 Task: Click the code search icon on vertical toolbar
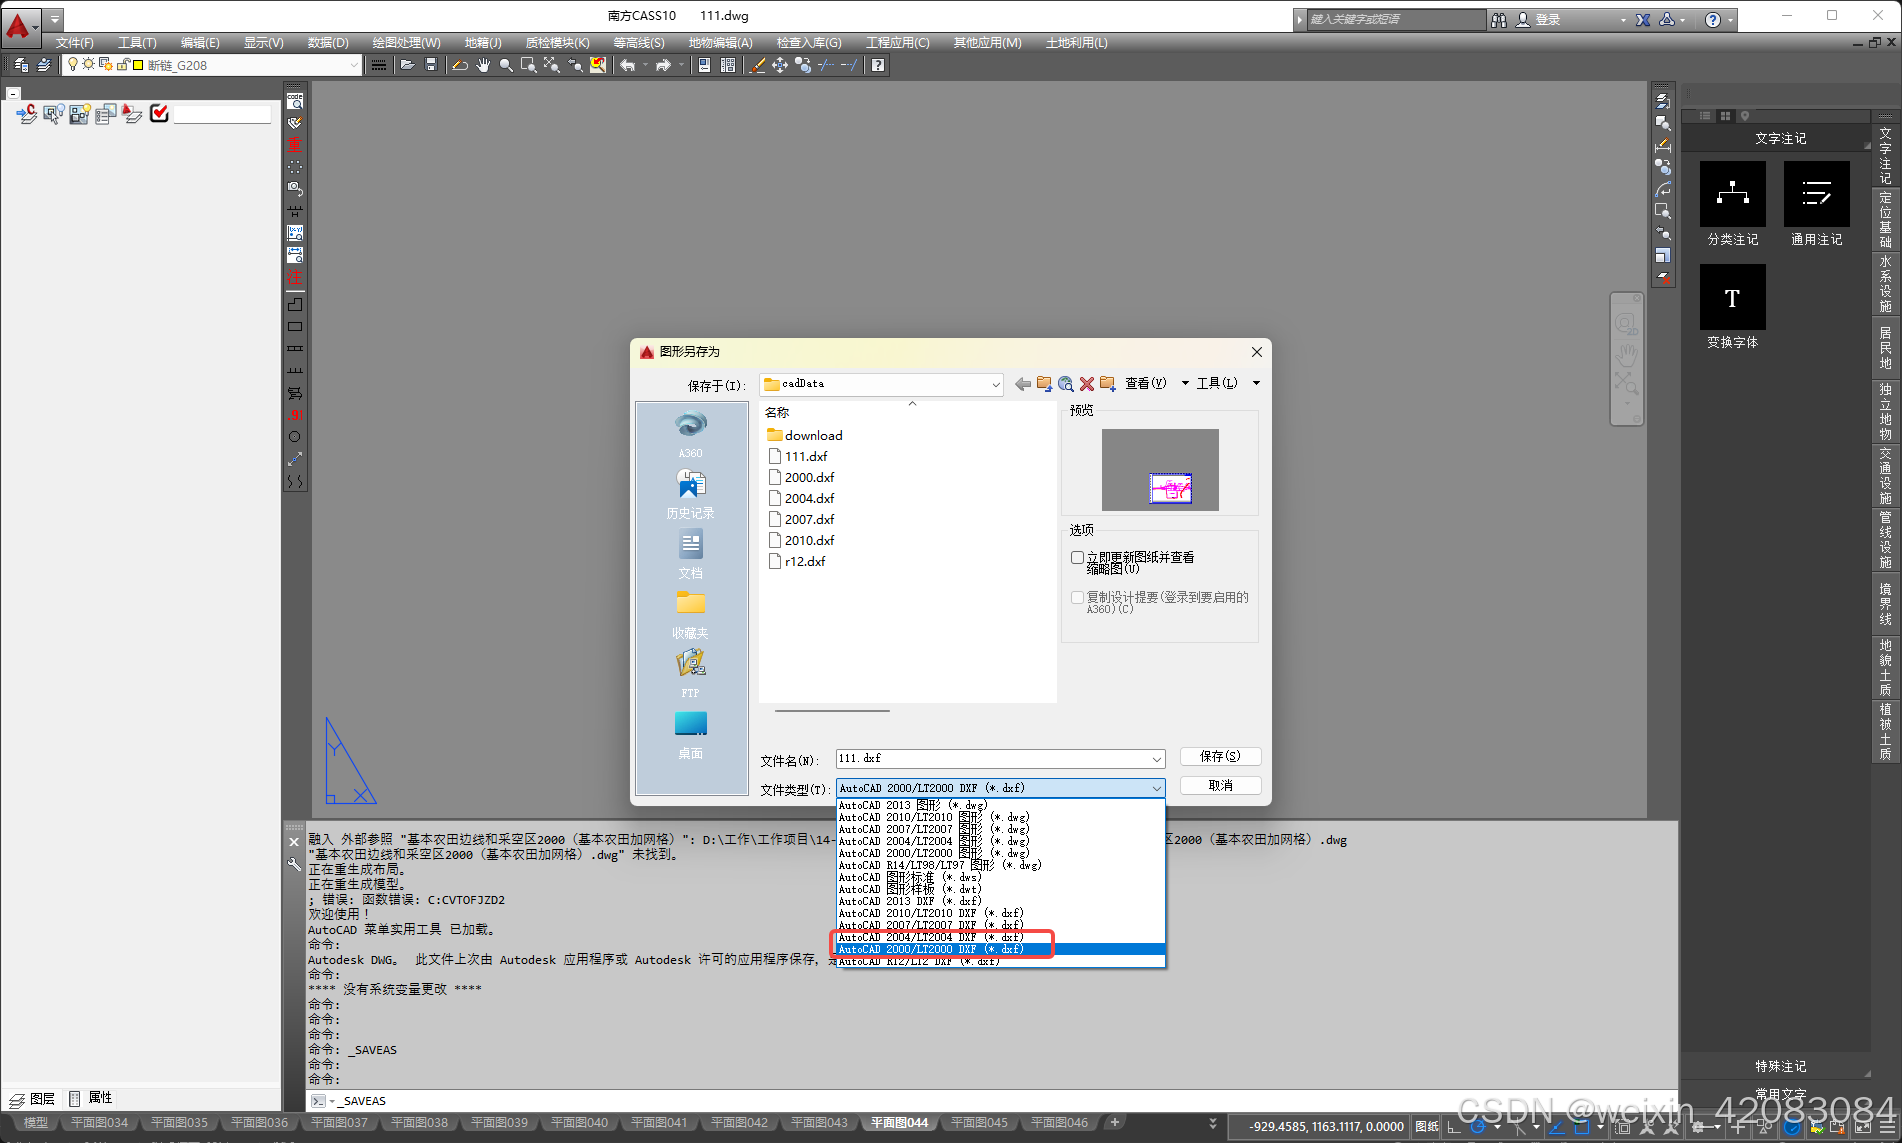pyautogui.click(x=295, y=101)
